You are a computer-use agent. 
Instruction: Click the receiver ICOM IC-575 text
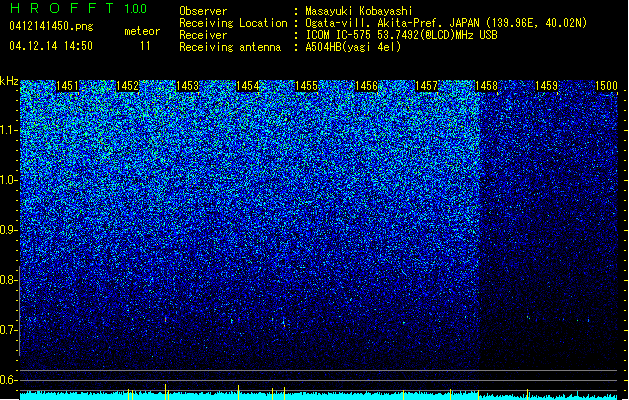(x=401, y=35)
